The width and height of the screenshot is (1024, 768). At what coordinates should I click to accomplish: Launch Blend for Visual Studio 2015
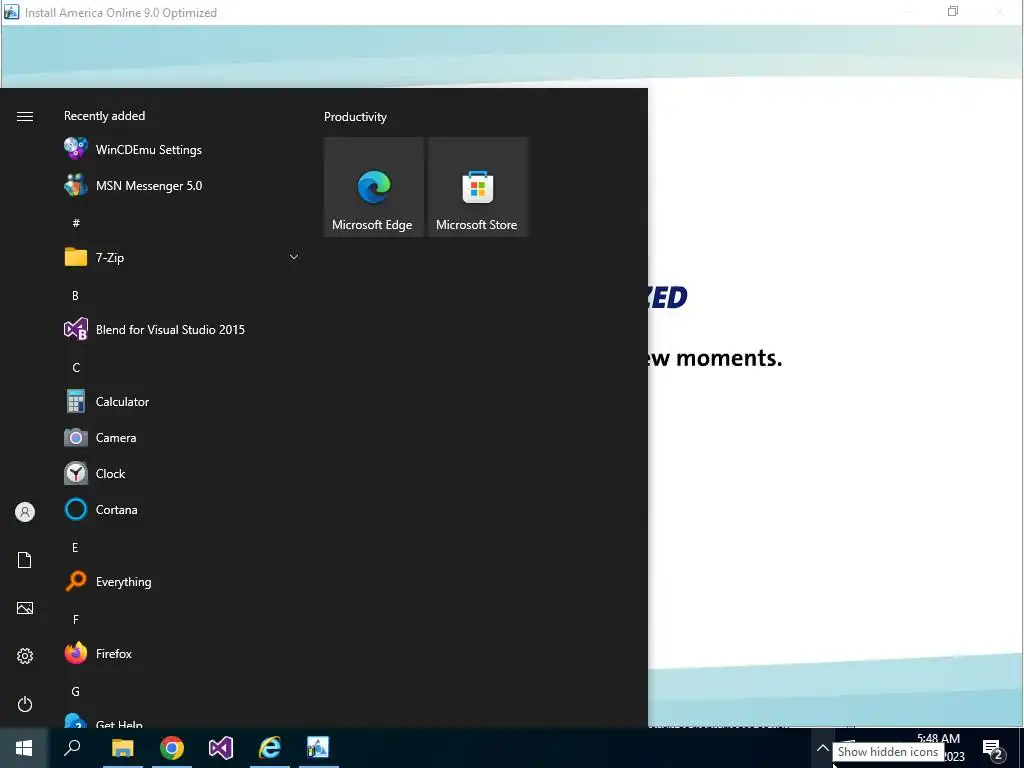(x=182, y=330)
